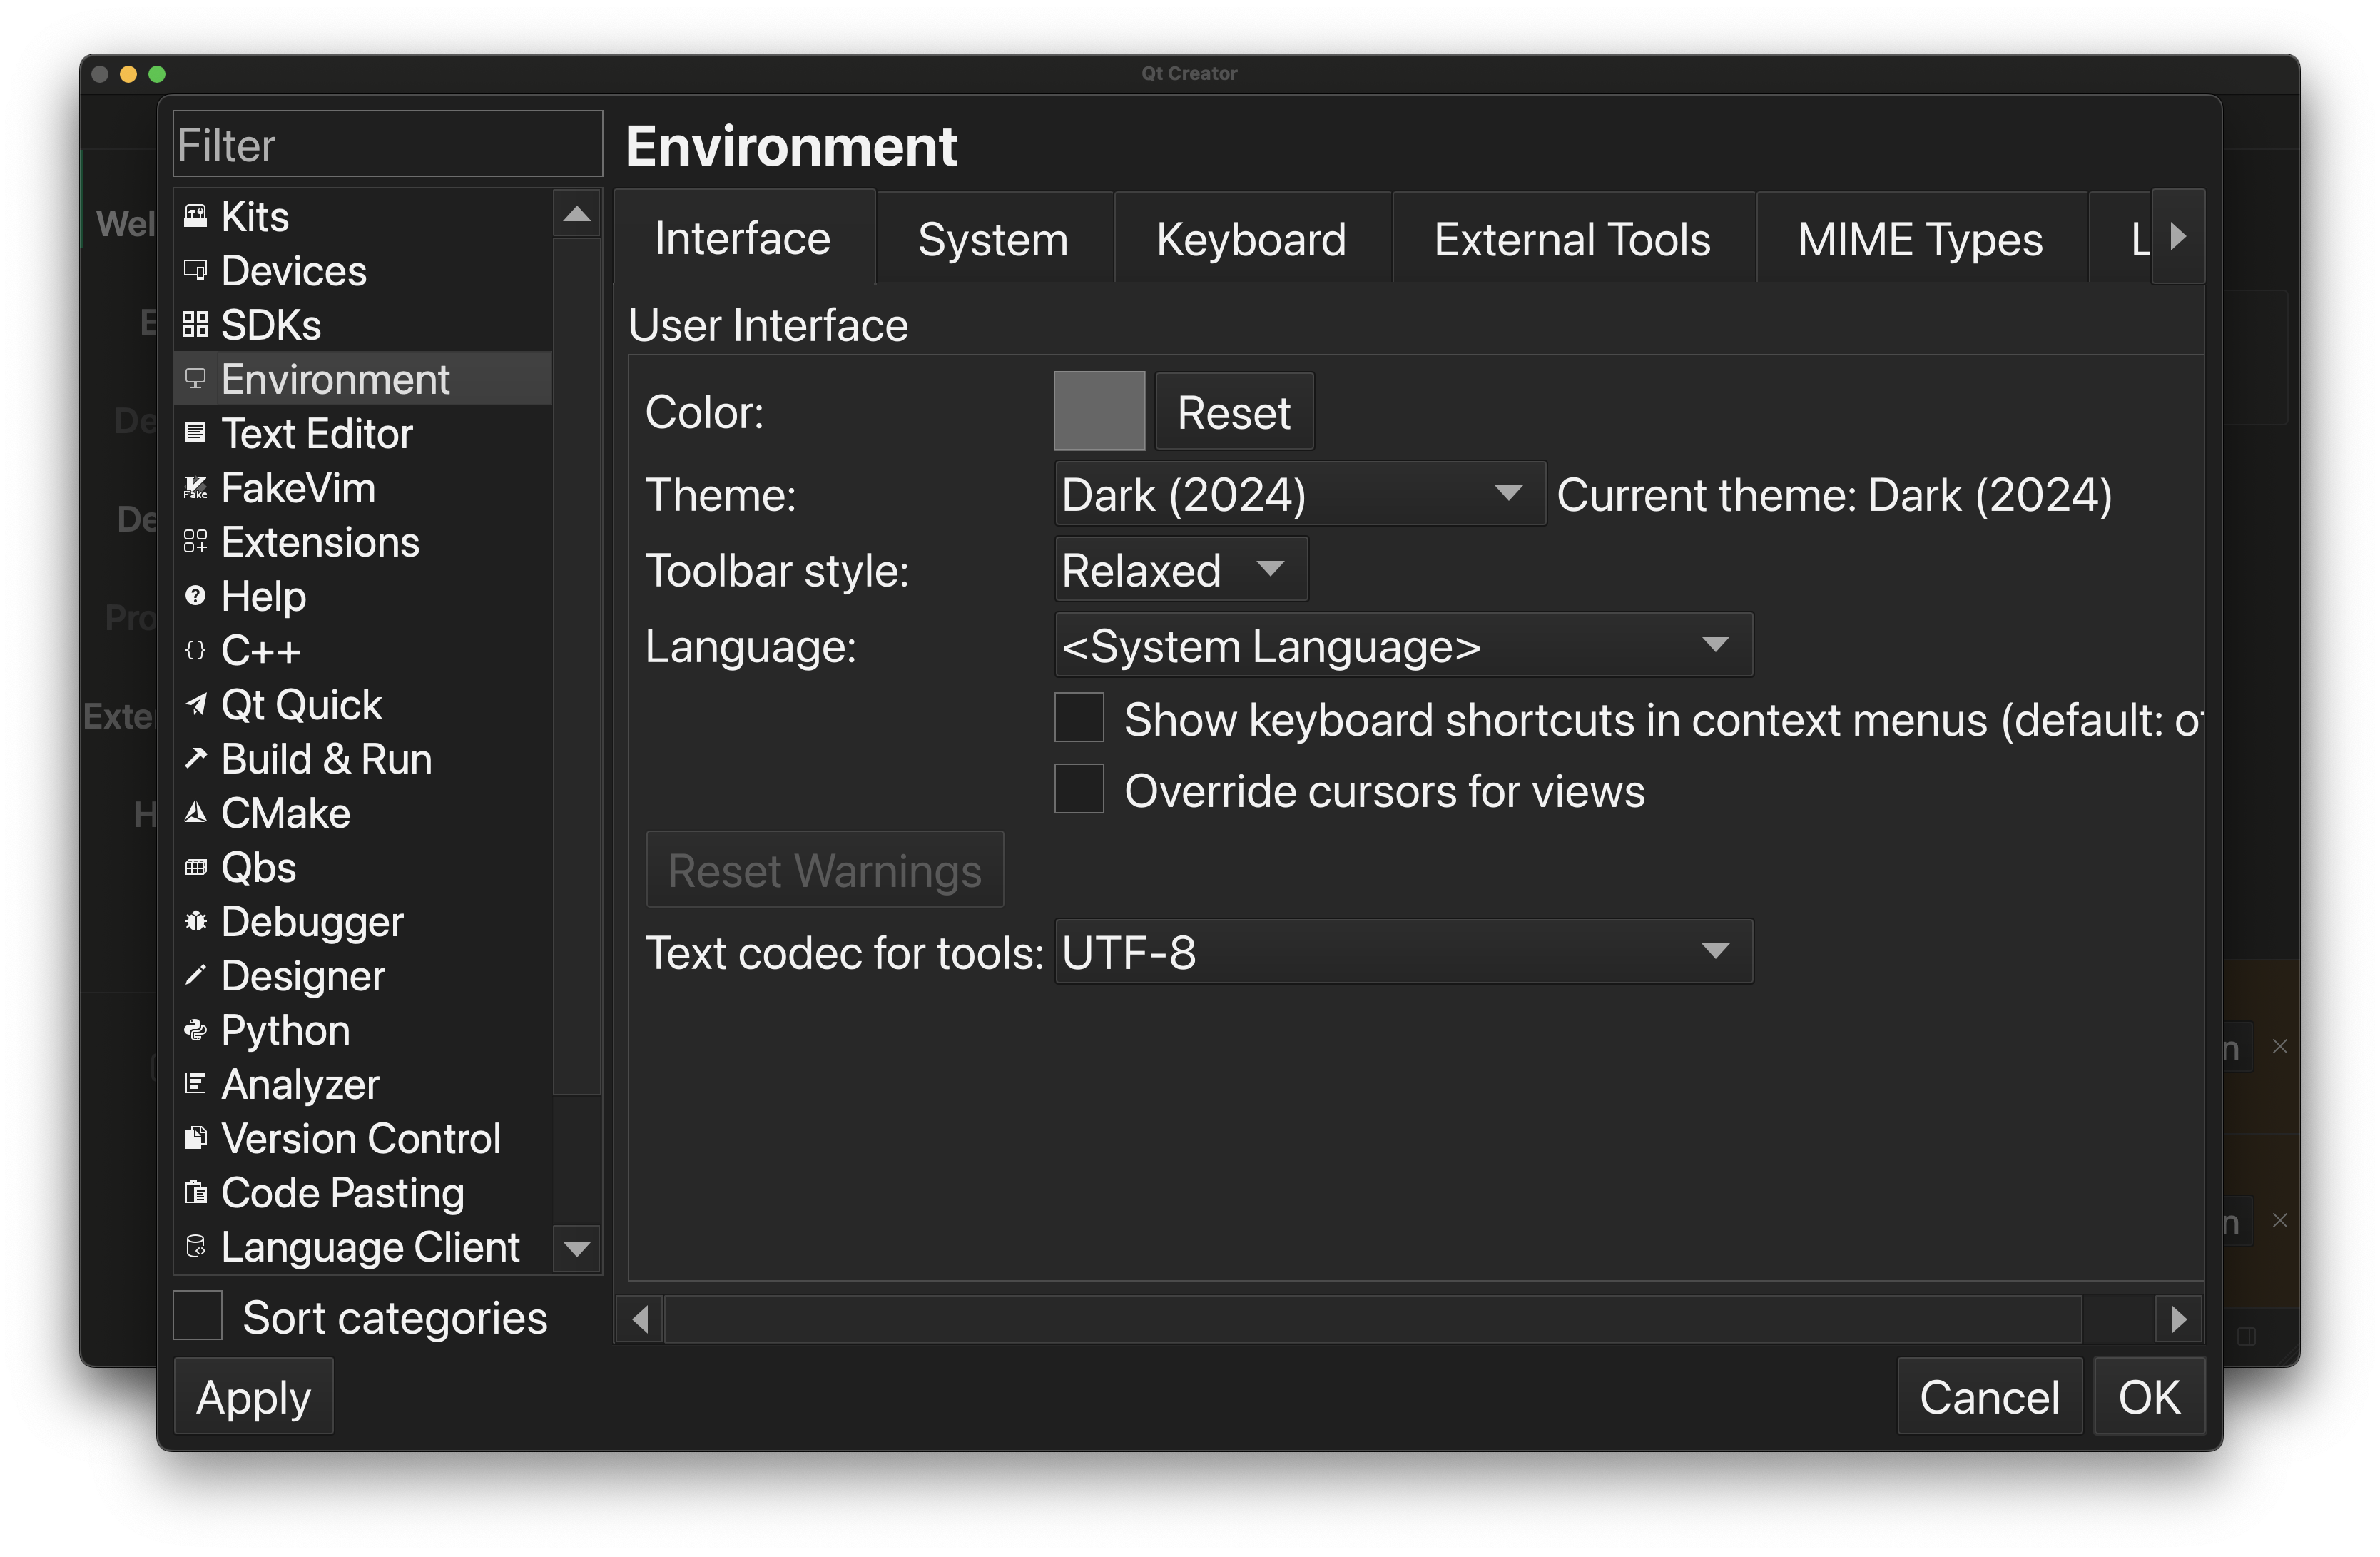The image size is (2380, 1557).
Task: Click the Qbs category icon
Action: pos(196,867)
